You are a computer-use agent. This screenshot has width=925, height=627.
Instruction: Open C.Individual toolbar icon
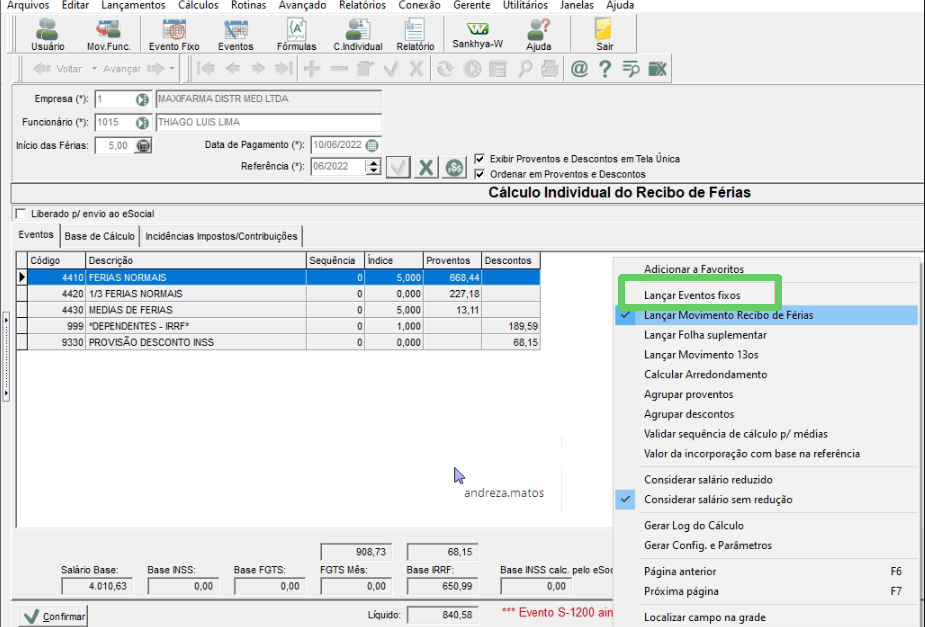tap(357, 34)
